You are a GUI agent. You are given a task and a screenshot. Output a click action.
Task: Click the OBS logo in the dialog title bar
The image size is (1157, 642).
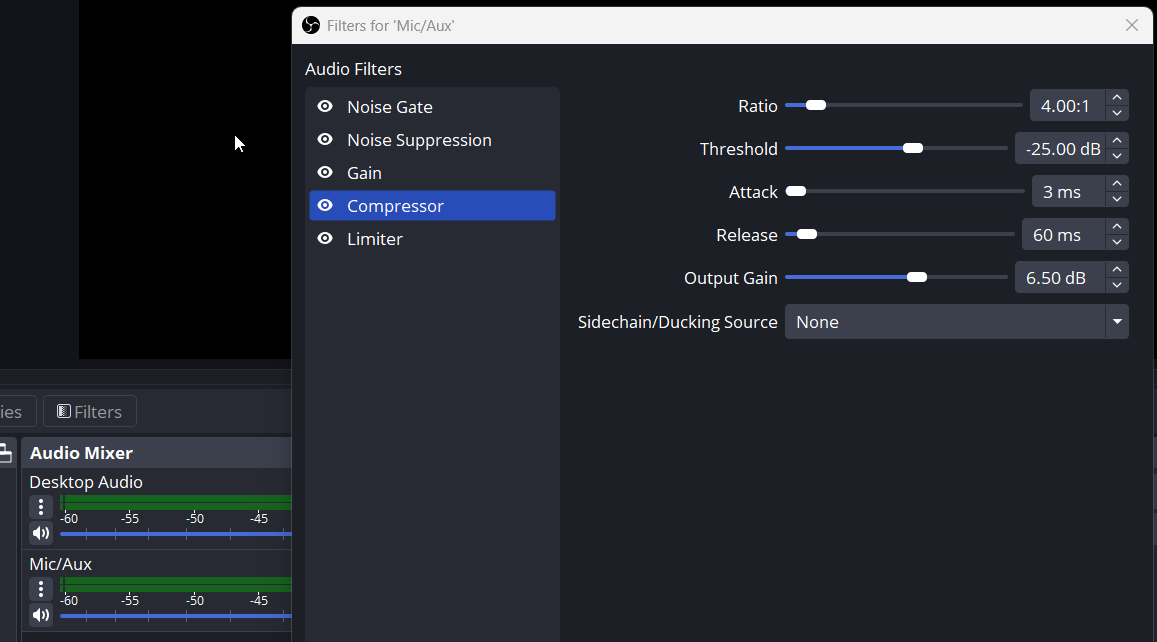click(x=311, y=25)
